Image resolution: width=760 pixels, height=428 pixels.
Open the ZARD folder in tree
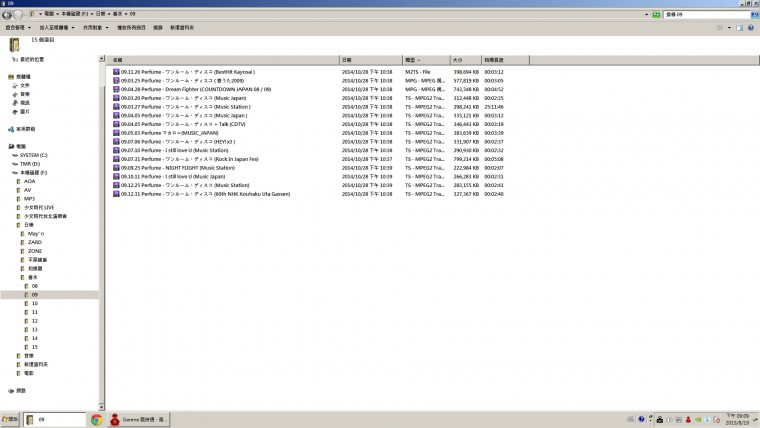[x=35, y=242]
